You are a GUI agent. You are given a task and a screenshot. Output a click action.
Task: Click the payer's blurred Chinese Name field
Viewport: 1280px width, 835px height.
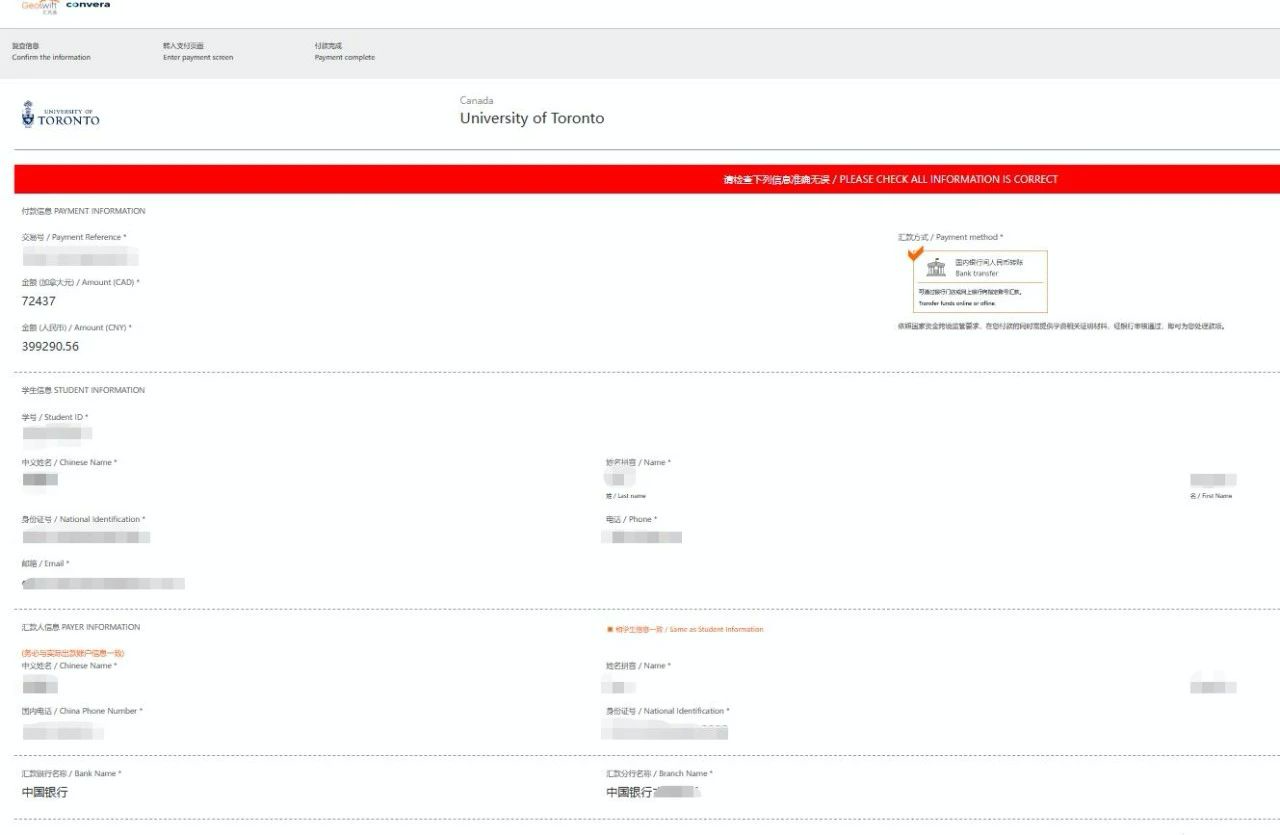click(x=40, y=686)
